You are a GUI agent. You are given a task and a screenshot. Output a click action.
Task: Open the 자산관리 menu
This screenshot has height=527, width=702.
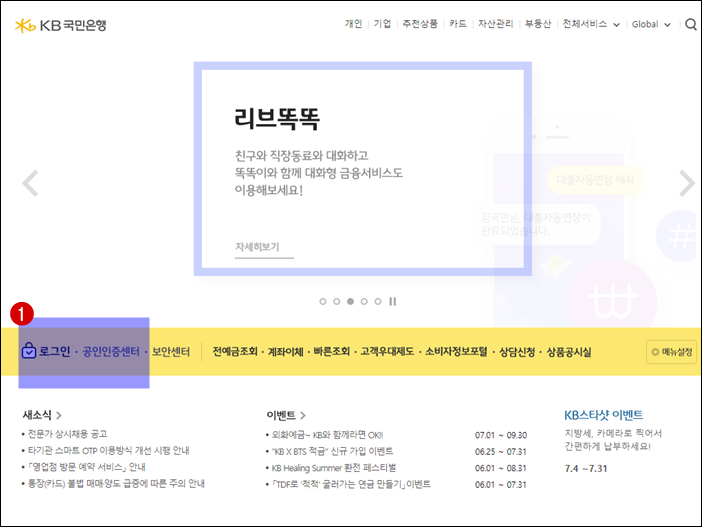point(496,24)
